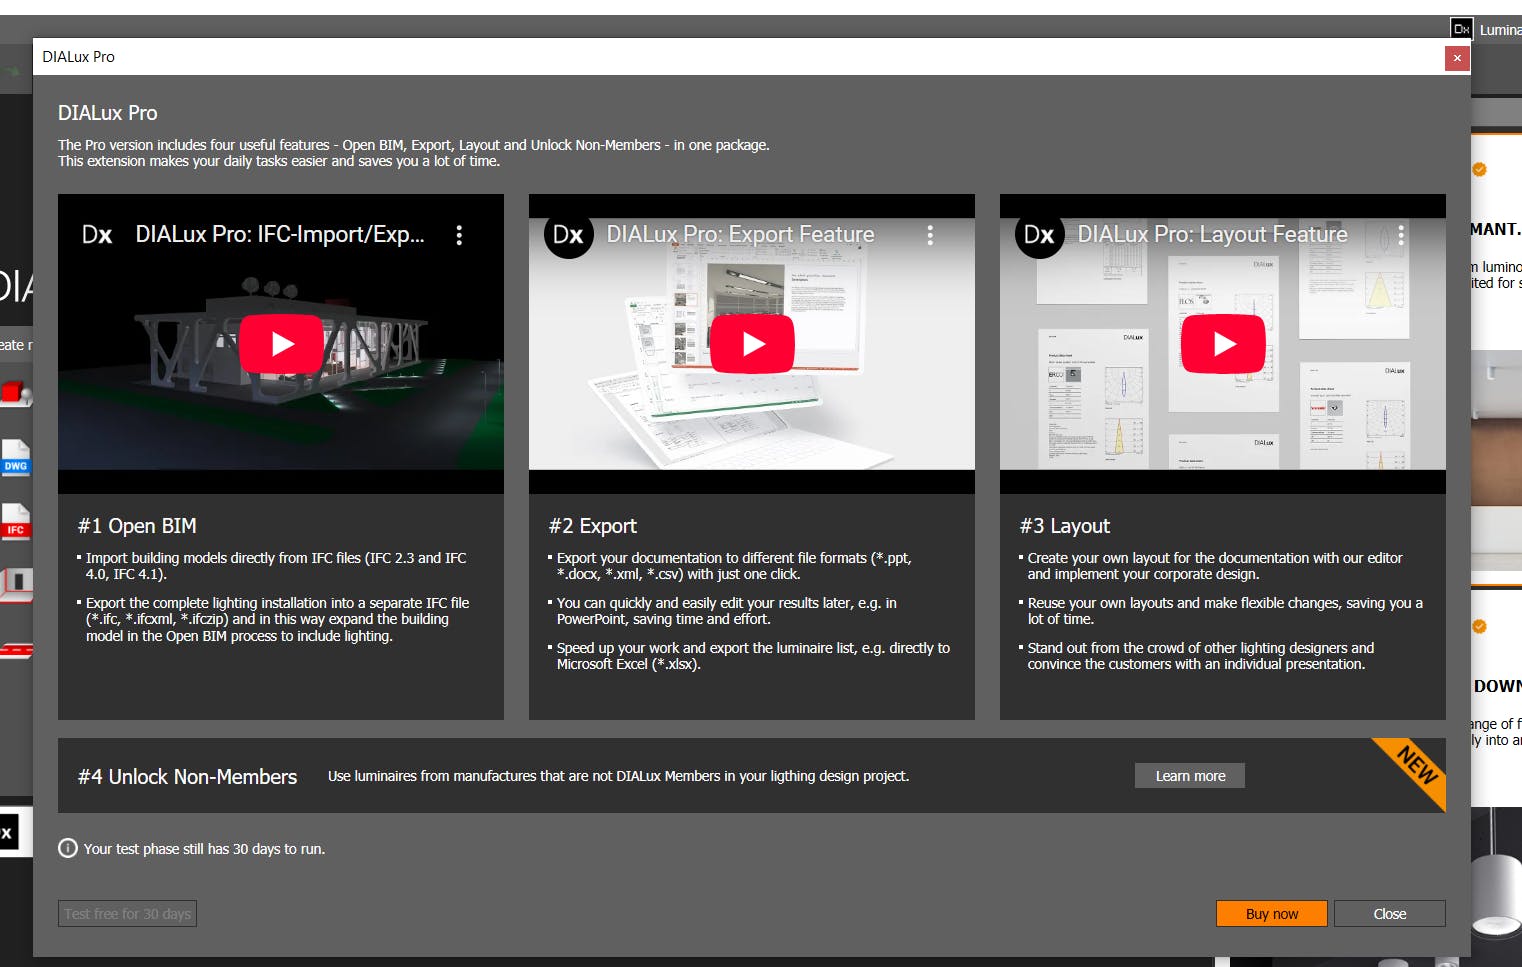Click orange check badge above MANT. in background
The width and height of the screenshot is (1522, 967).
(x=1479, y=170)
